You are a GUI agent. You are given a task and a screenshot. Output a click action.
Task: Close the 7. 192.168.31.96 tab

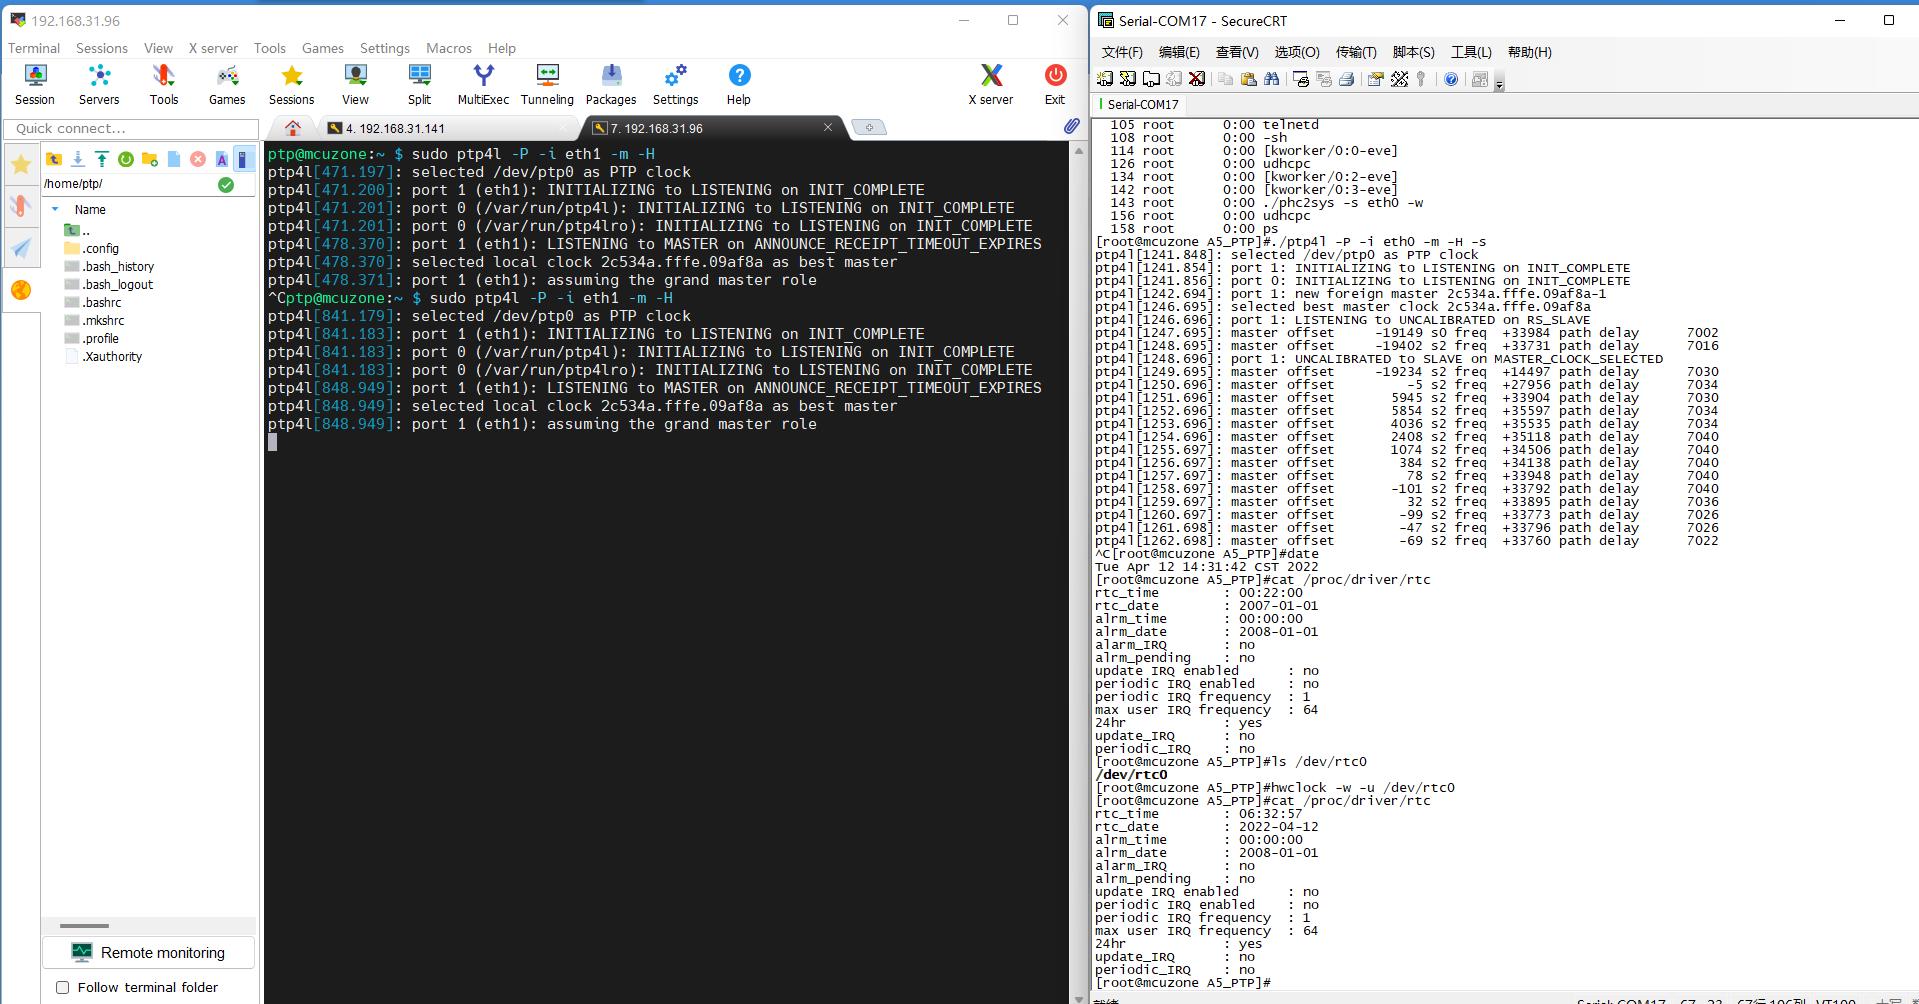(x=828, y=127)
